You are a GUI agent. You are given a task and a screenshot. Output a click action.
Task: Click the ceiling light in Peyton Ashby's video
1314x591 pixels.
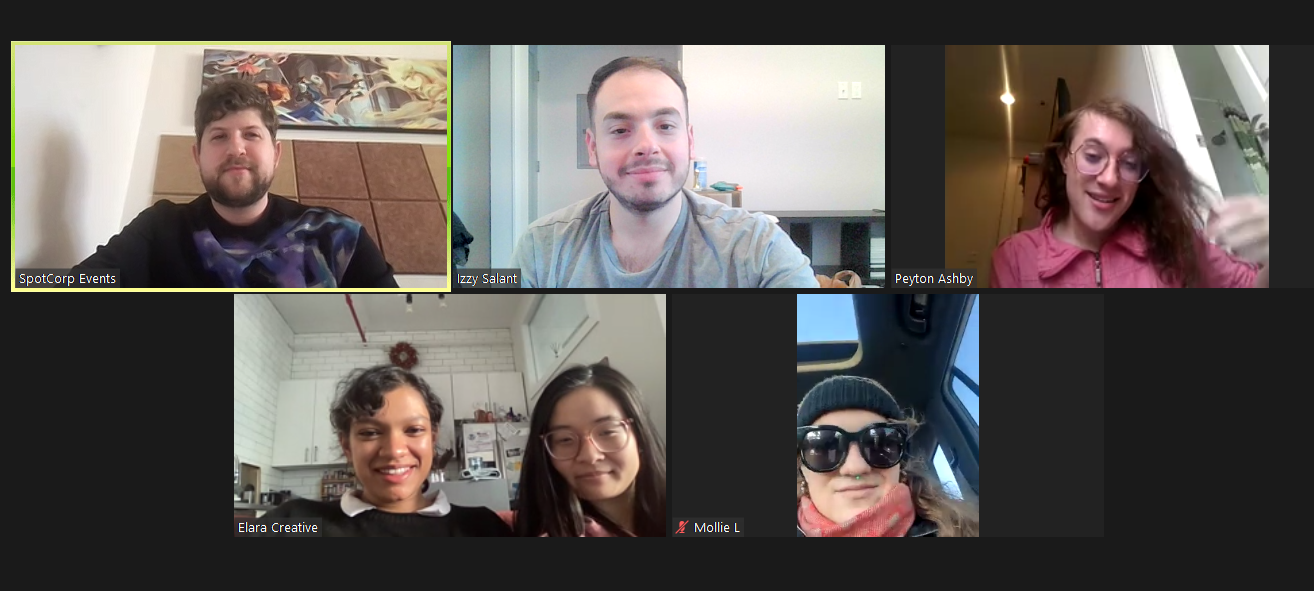click(x=1007, y=98)
